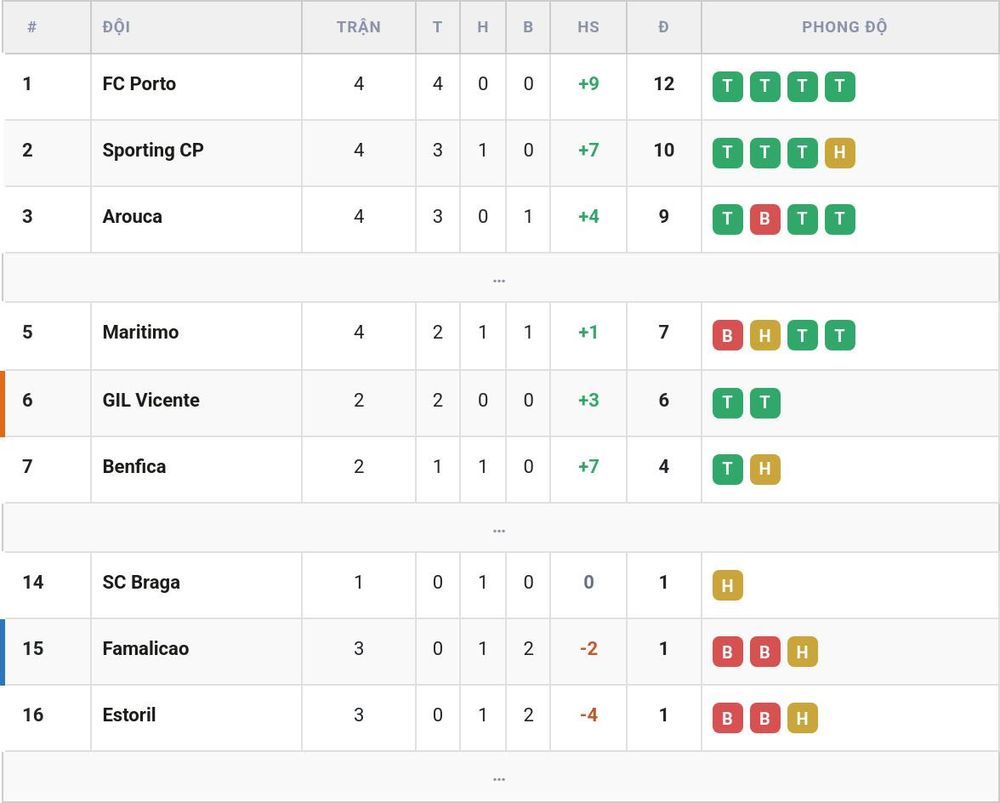Open the Sporting CP team link
The height and width of the screenshot is (803, 1000).
[x=153, y=150]
